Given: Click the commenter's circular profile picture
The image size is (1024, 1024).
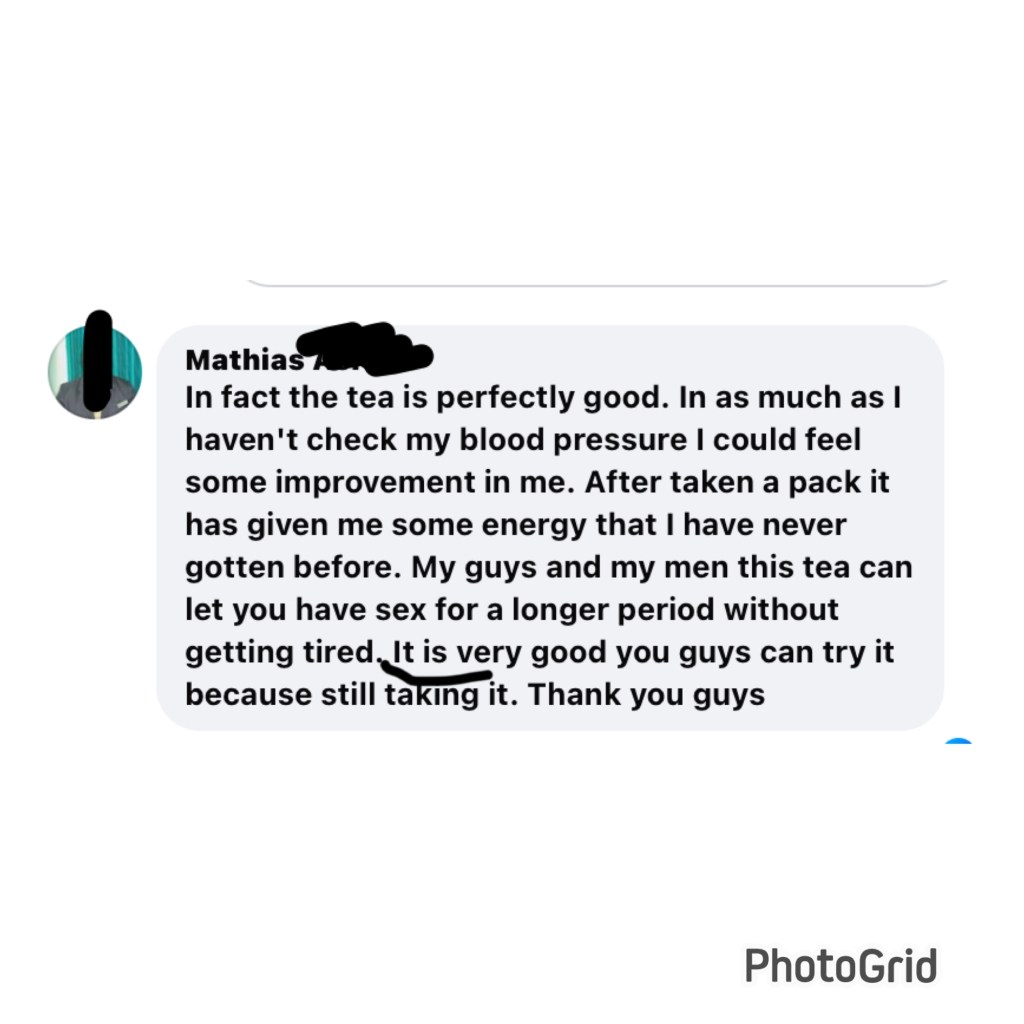Looking at the screenshot, I should coord(95,372).
